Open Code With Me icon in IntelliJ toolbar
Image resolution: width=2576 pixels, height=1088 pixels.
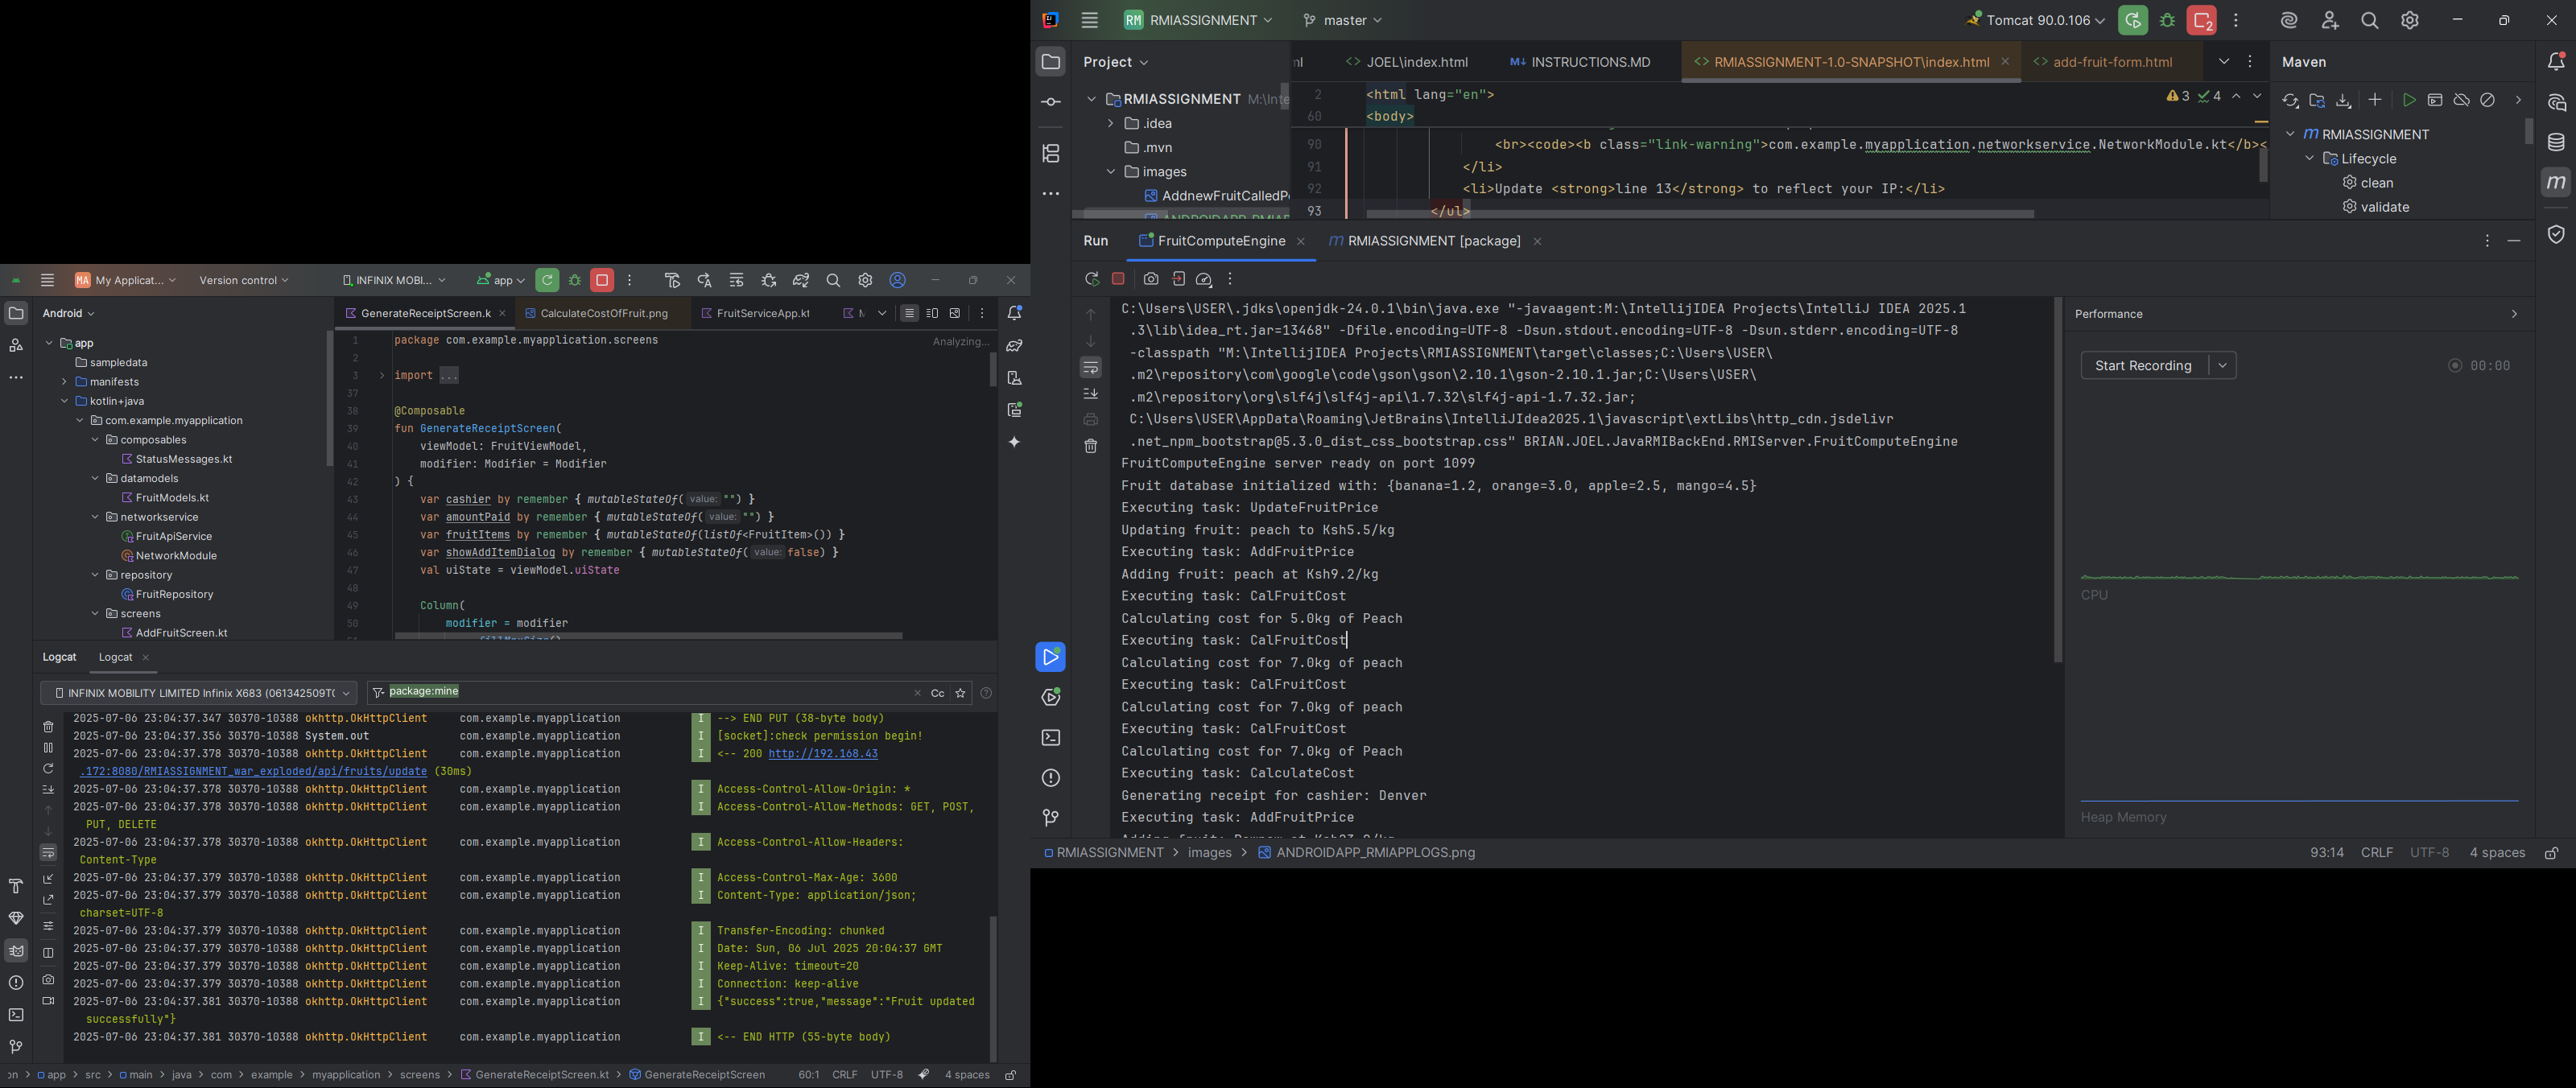(x=2330, y=21)
